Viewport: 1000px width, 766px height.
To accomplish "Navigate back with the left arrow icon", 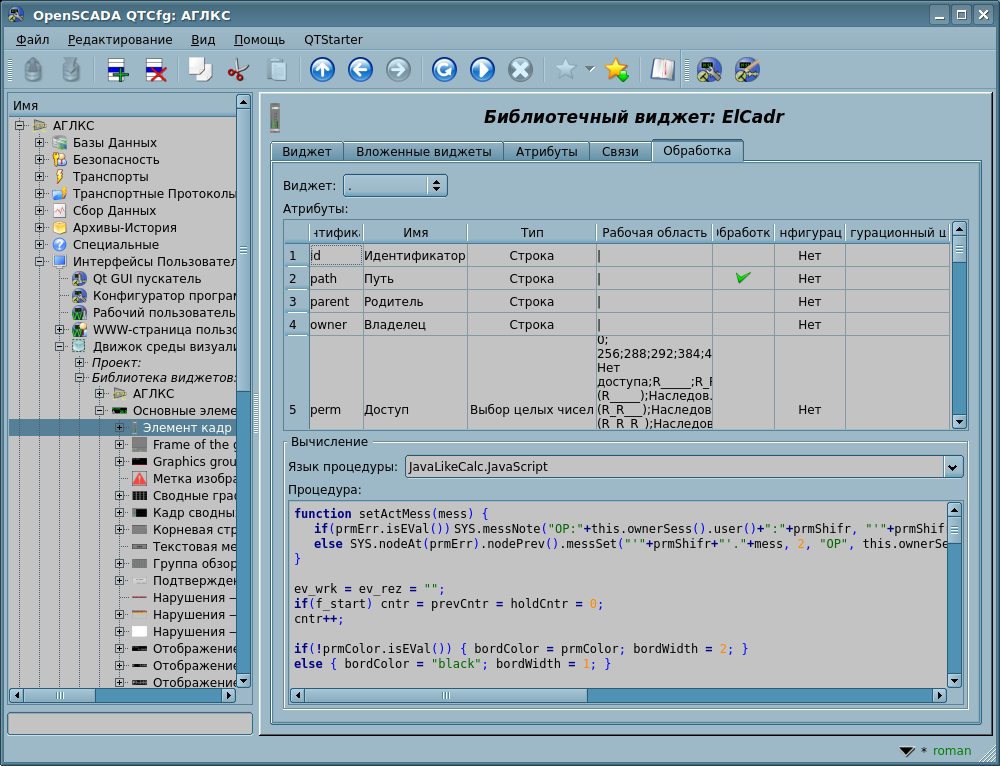I will point(360,70).
